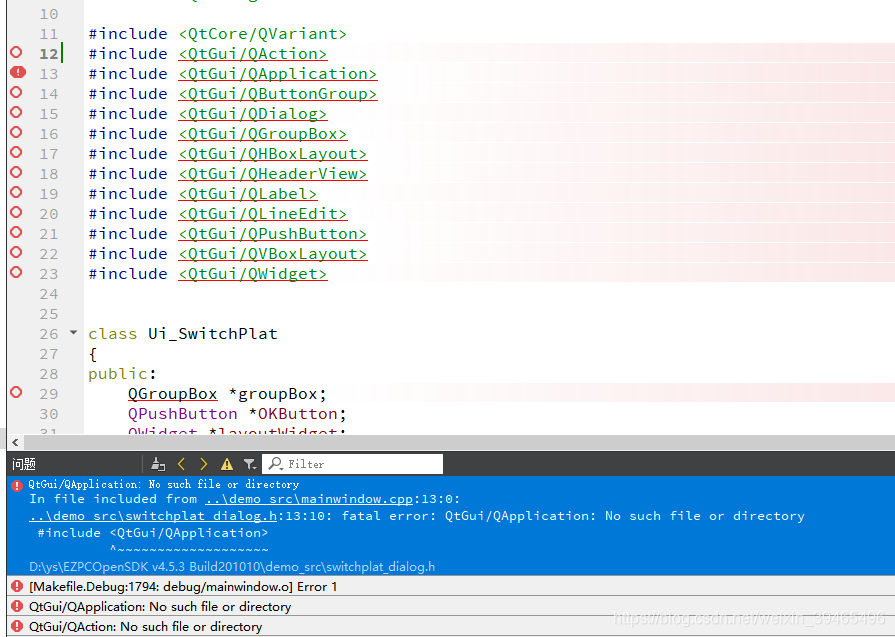Click line number 24 in gutter
Viewport: 895px width, 637px height.
[49, 294]
